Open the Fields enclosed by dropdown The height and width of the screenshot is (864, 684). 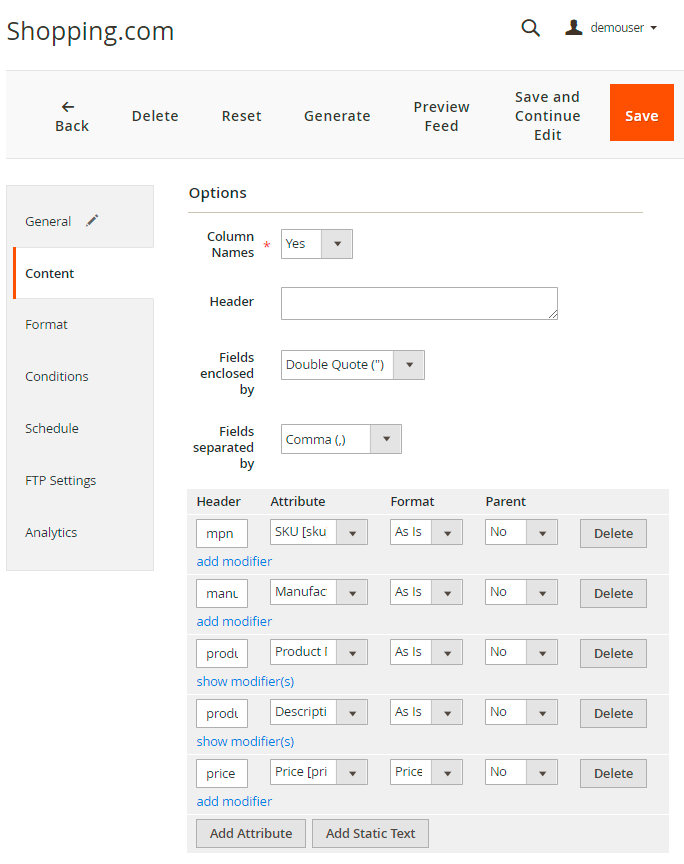[352, 365]
